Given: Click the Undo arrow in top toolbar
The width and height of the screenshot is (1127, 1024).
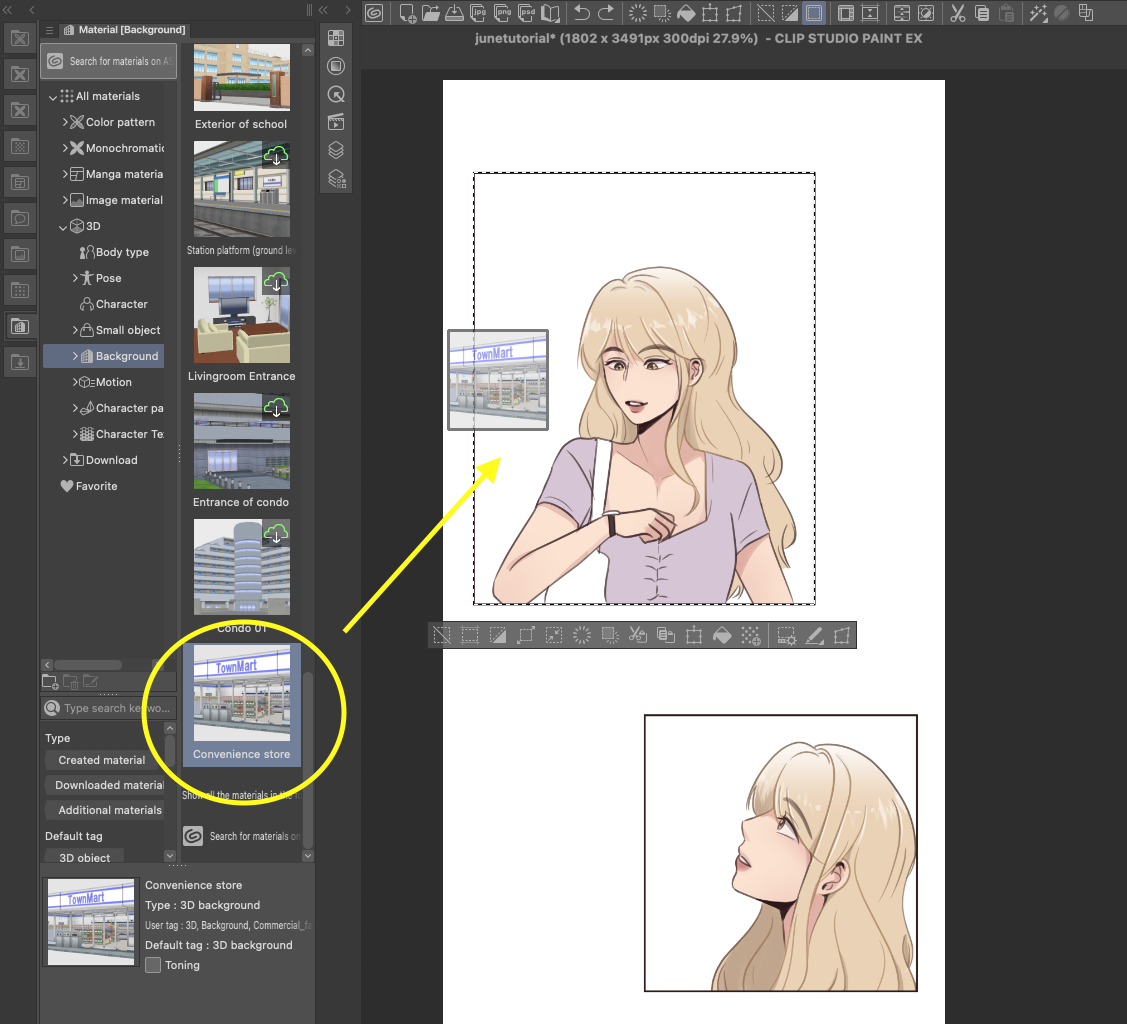Looking at the screenshot, I should [x=582, y=14].
